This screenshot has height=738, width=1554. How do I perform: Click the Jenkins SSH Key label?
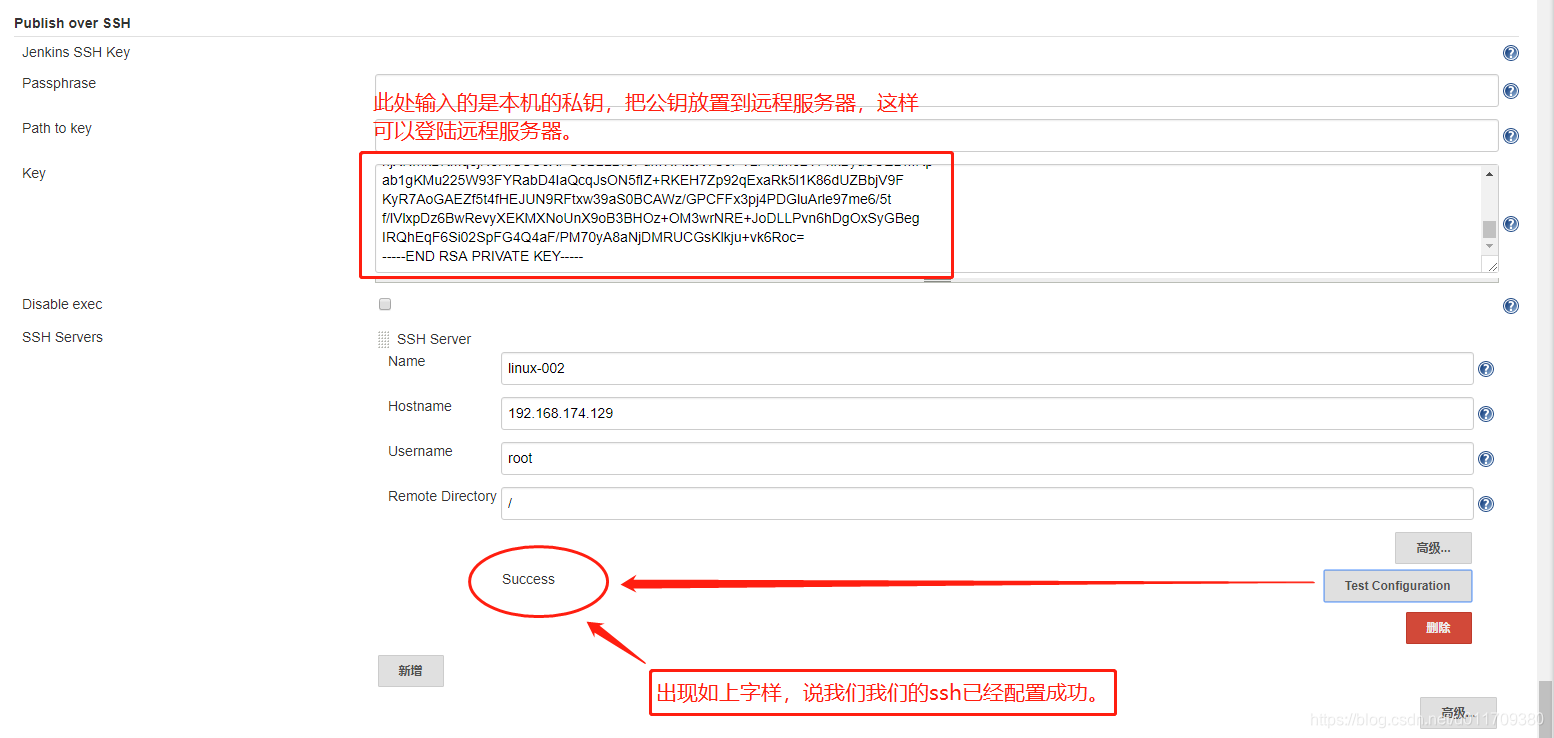[x=76, y=52]
